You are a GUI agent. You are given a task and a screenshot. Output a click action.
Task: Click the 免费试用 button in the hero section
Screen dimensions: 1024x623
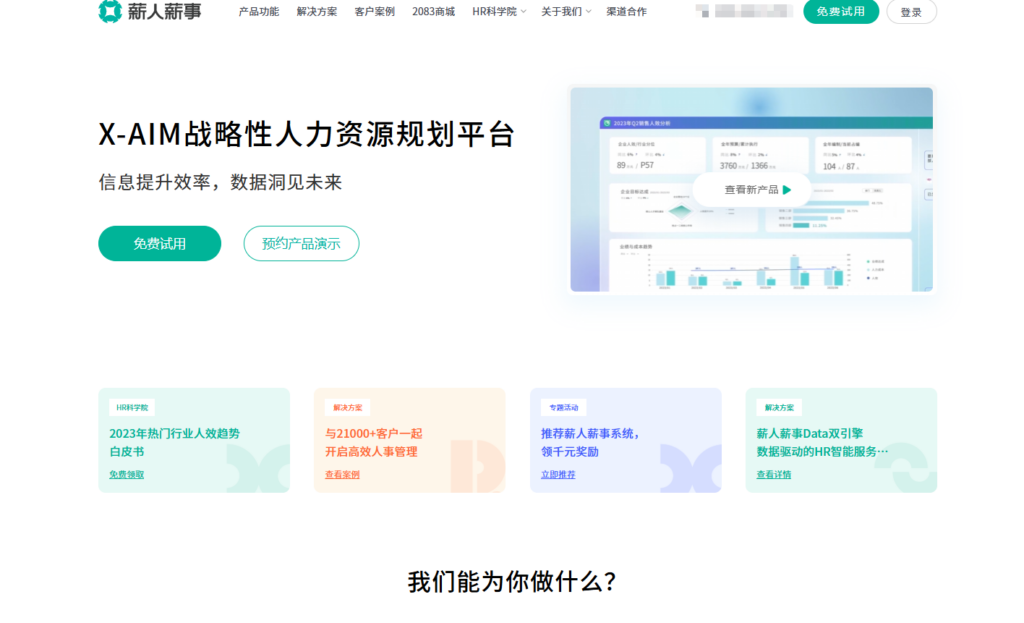pyautogui.click(x=158, y=243)
